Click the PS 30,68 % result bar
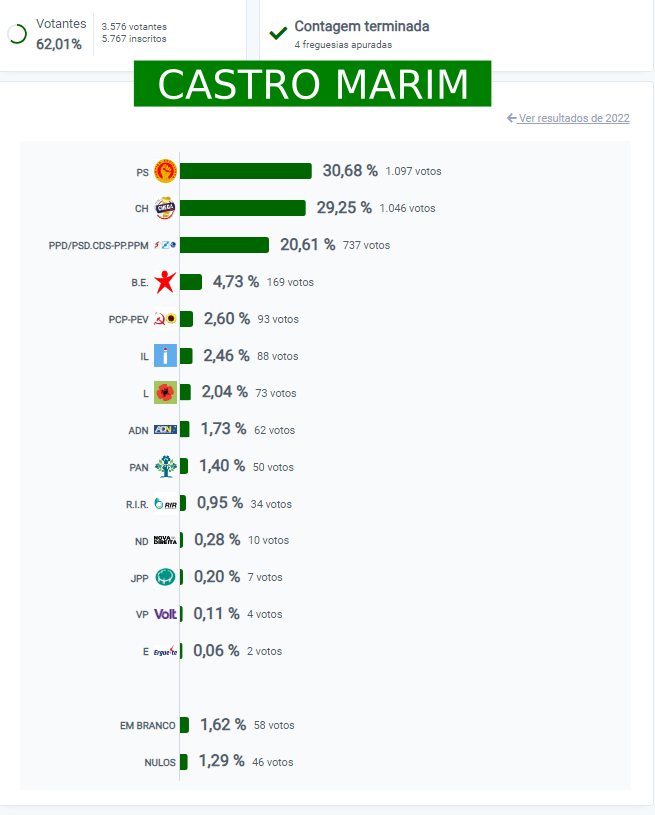Image resolution: width=655 pixels, height=815 pixels. (246, 171)
